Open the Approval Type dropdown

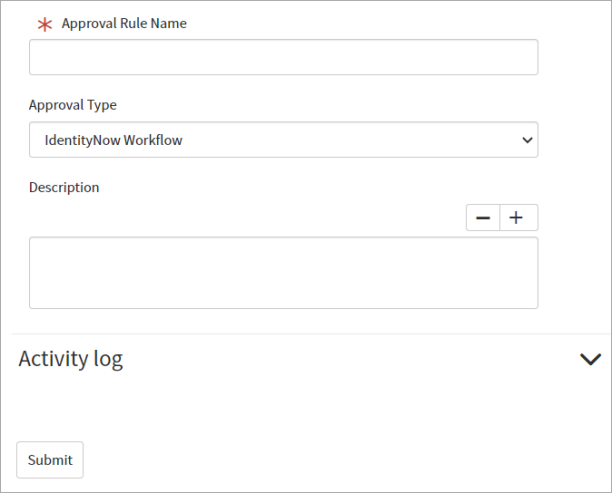click(x=284, y=140)
